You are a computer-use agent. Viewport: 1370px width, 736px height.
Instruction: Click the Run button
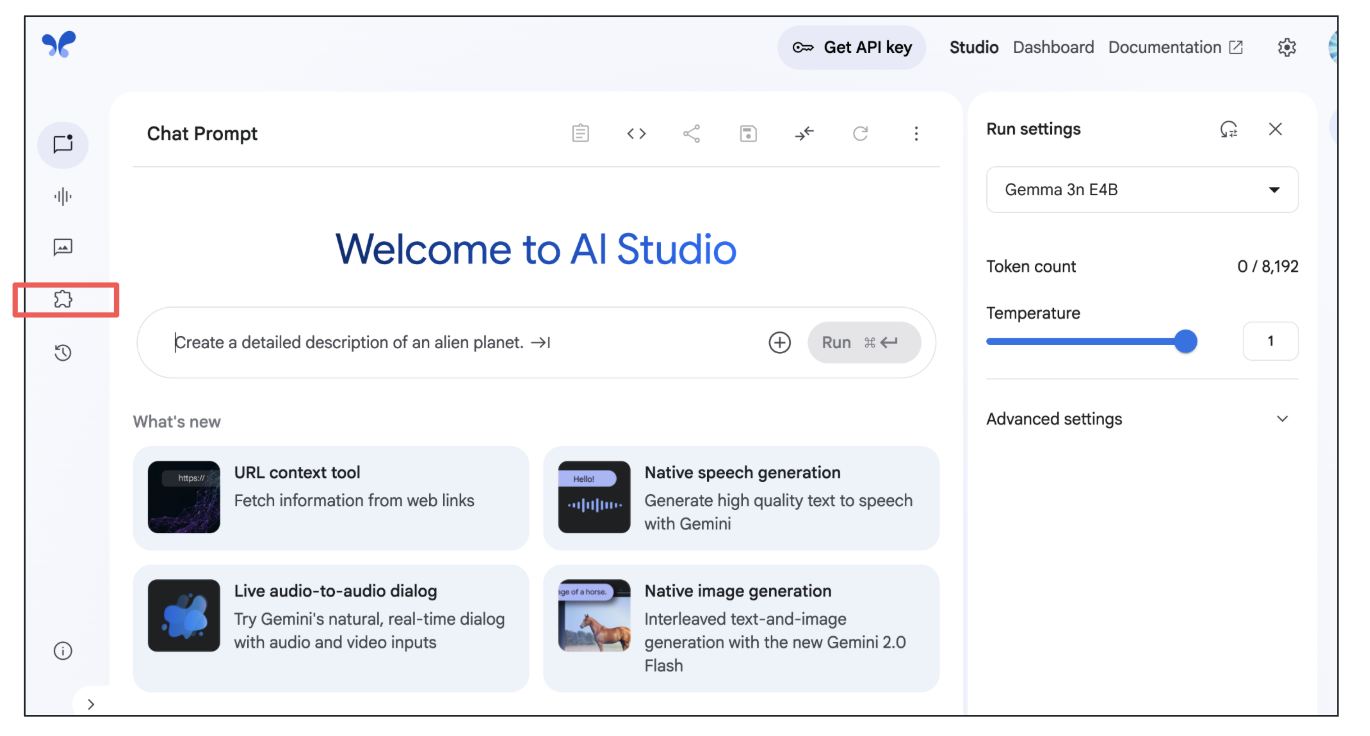864,342
